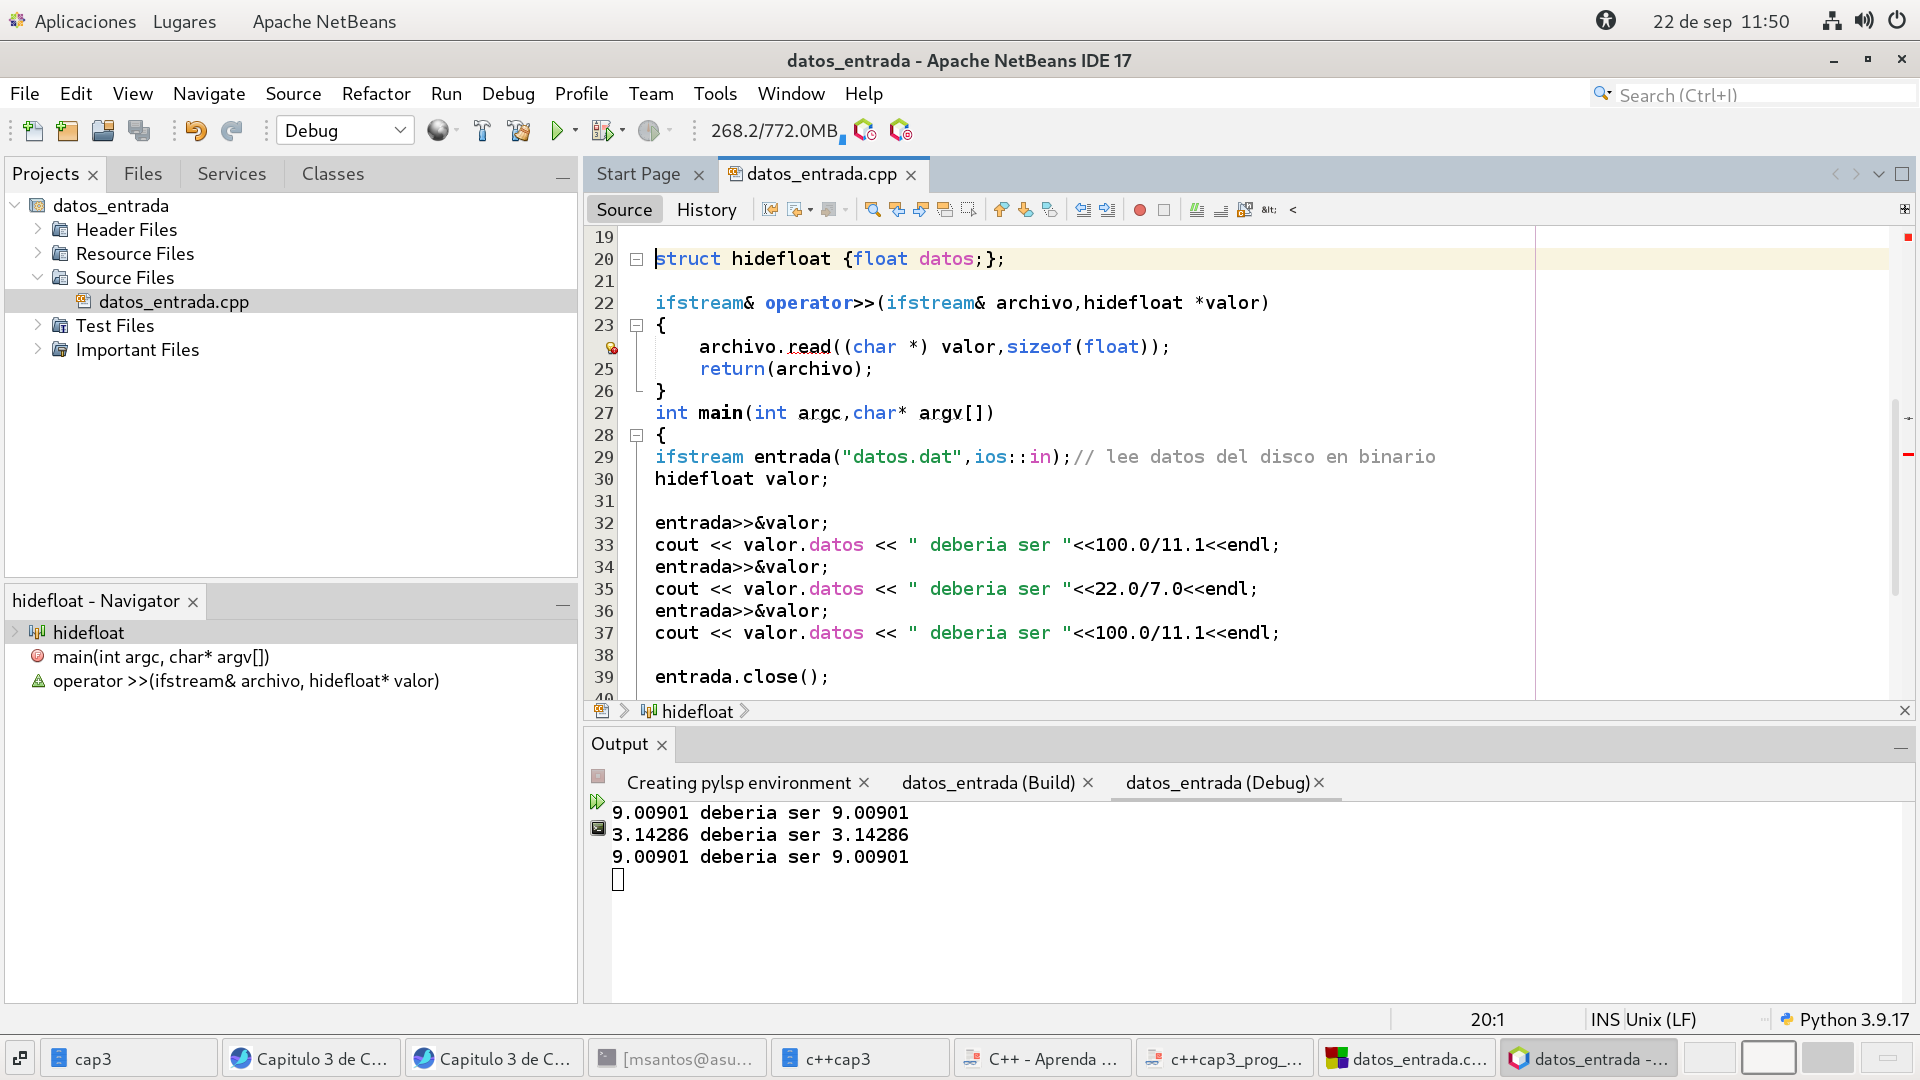Expand the Header Files folder

pos(38,229)
